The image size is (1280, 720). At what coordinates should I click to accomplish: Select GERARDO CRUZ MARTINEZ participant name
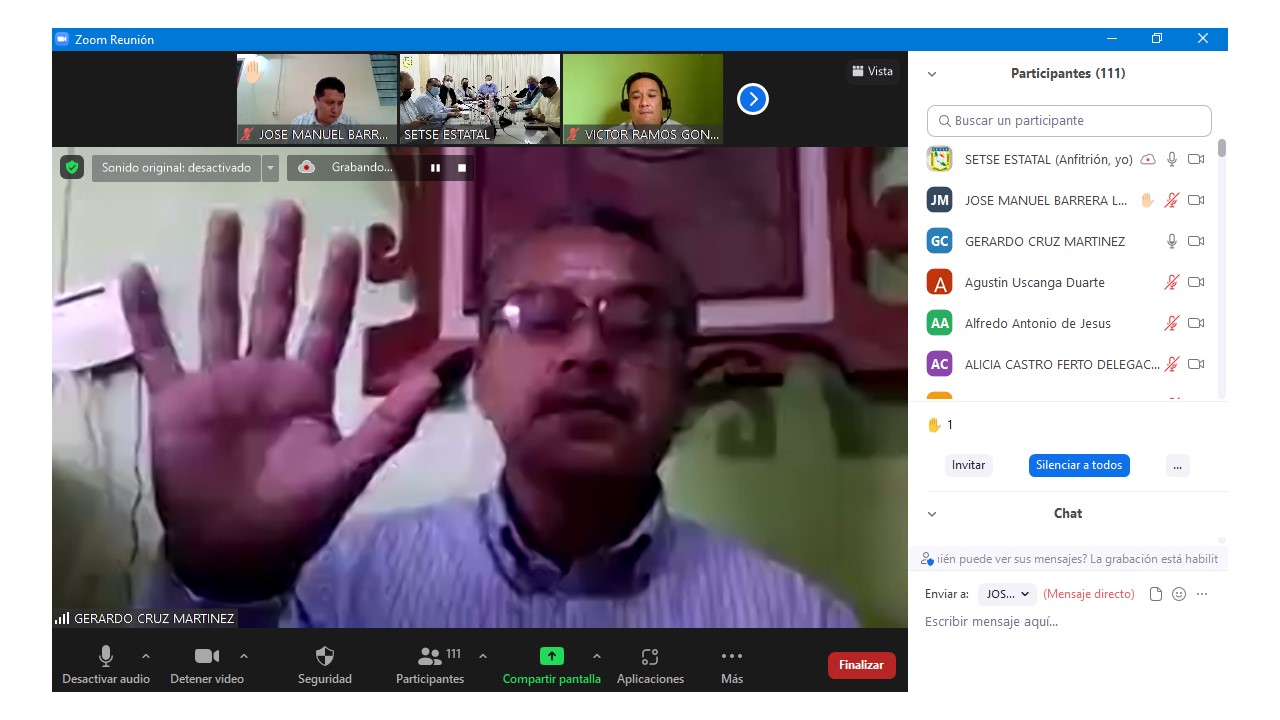tap(1044, 241)
